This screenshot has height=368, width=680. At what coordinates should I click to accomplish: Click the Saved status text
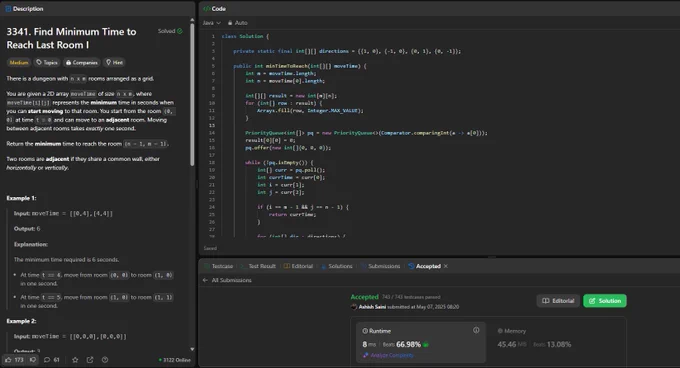click(210, 248)
